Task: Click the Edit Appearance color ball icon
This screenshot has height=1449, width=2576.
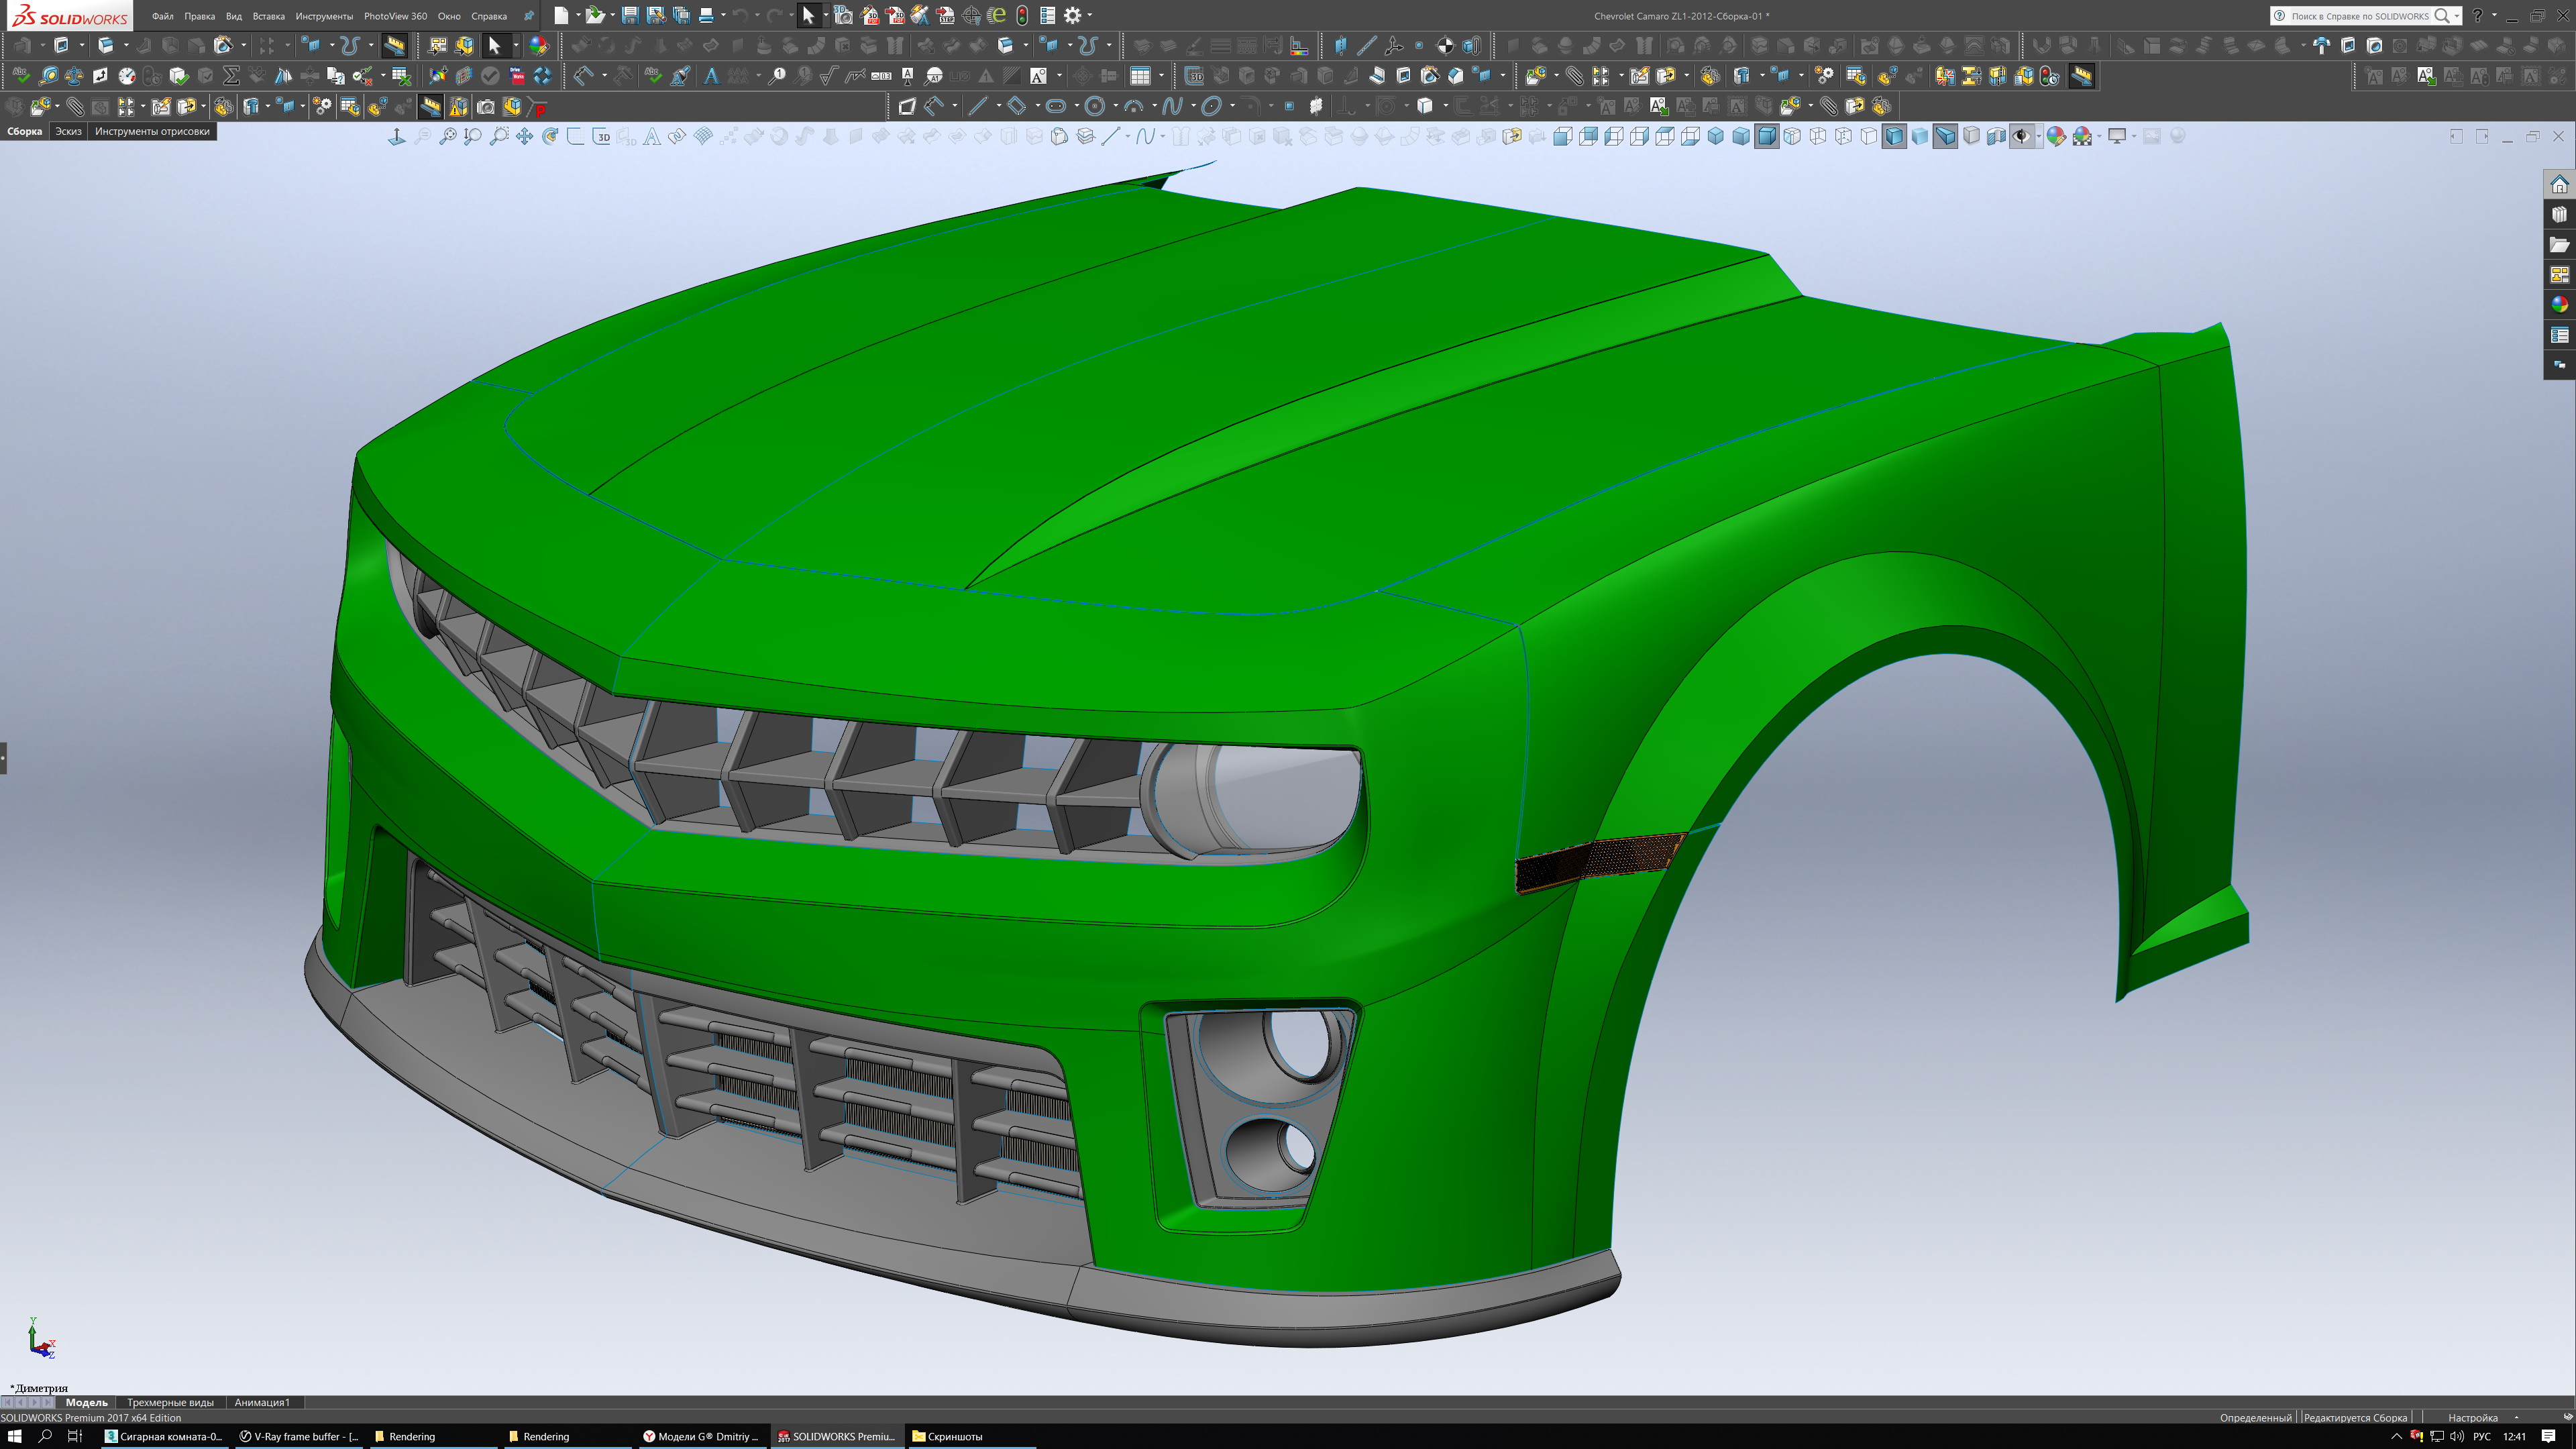Action: pos(2056,137)
